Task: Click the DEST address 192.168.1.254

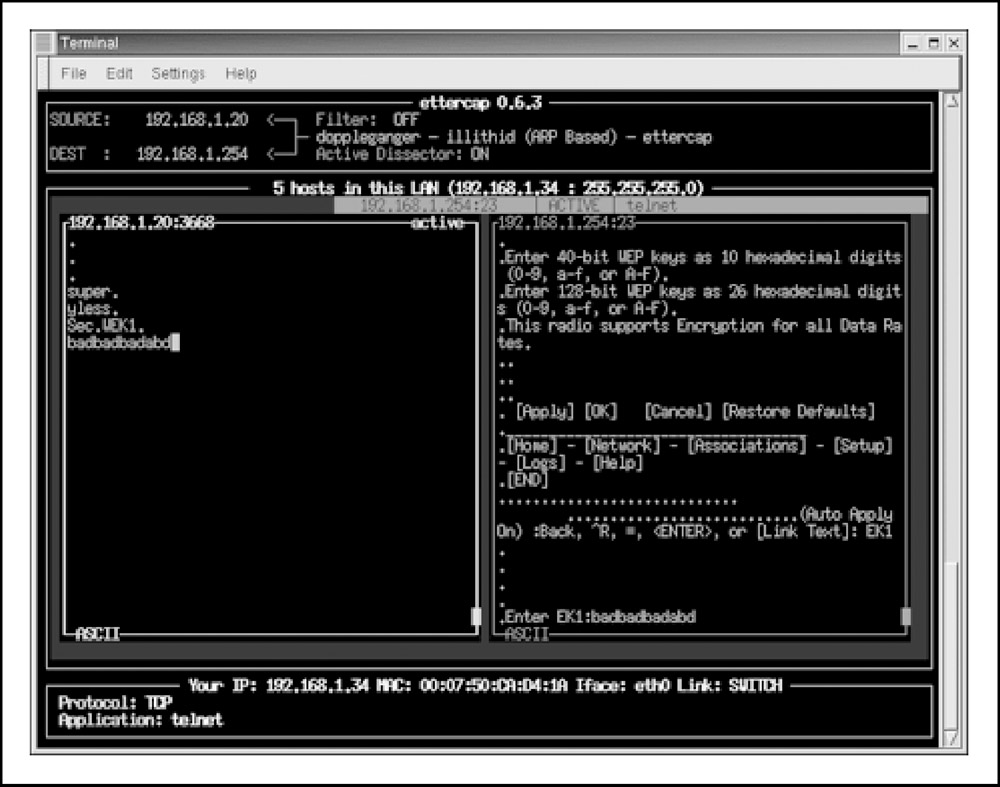Action: tap(192, 154)
